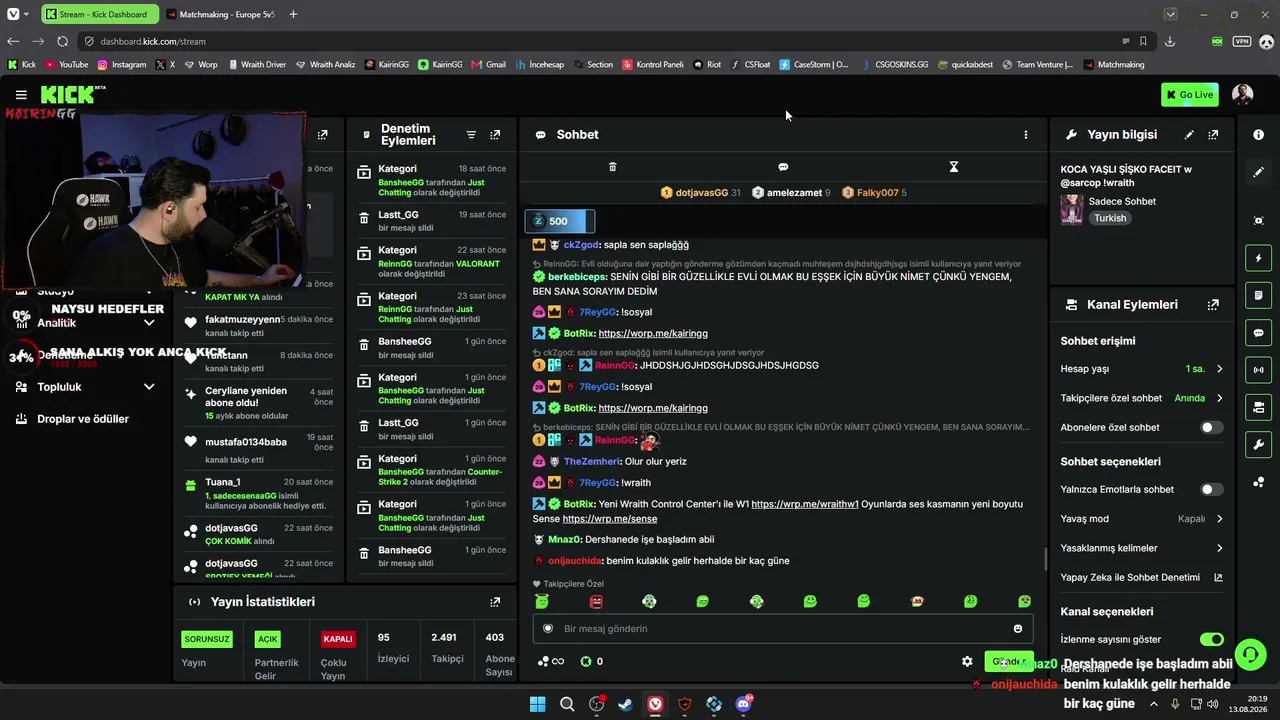
Task: Click the broadcast signal icon in the right sidebar
Action: pos(1258,370)
